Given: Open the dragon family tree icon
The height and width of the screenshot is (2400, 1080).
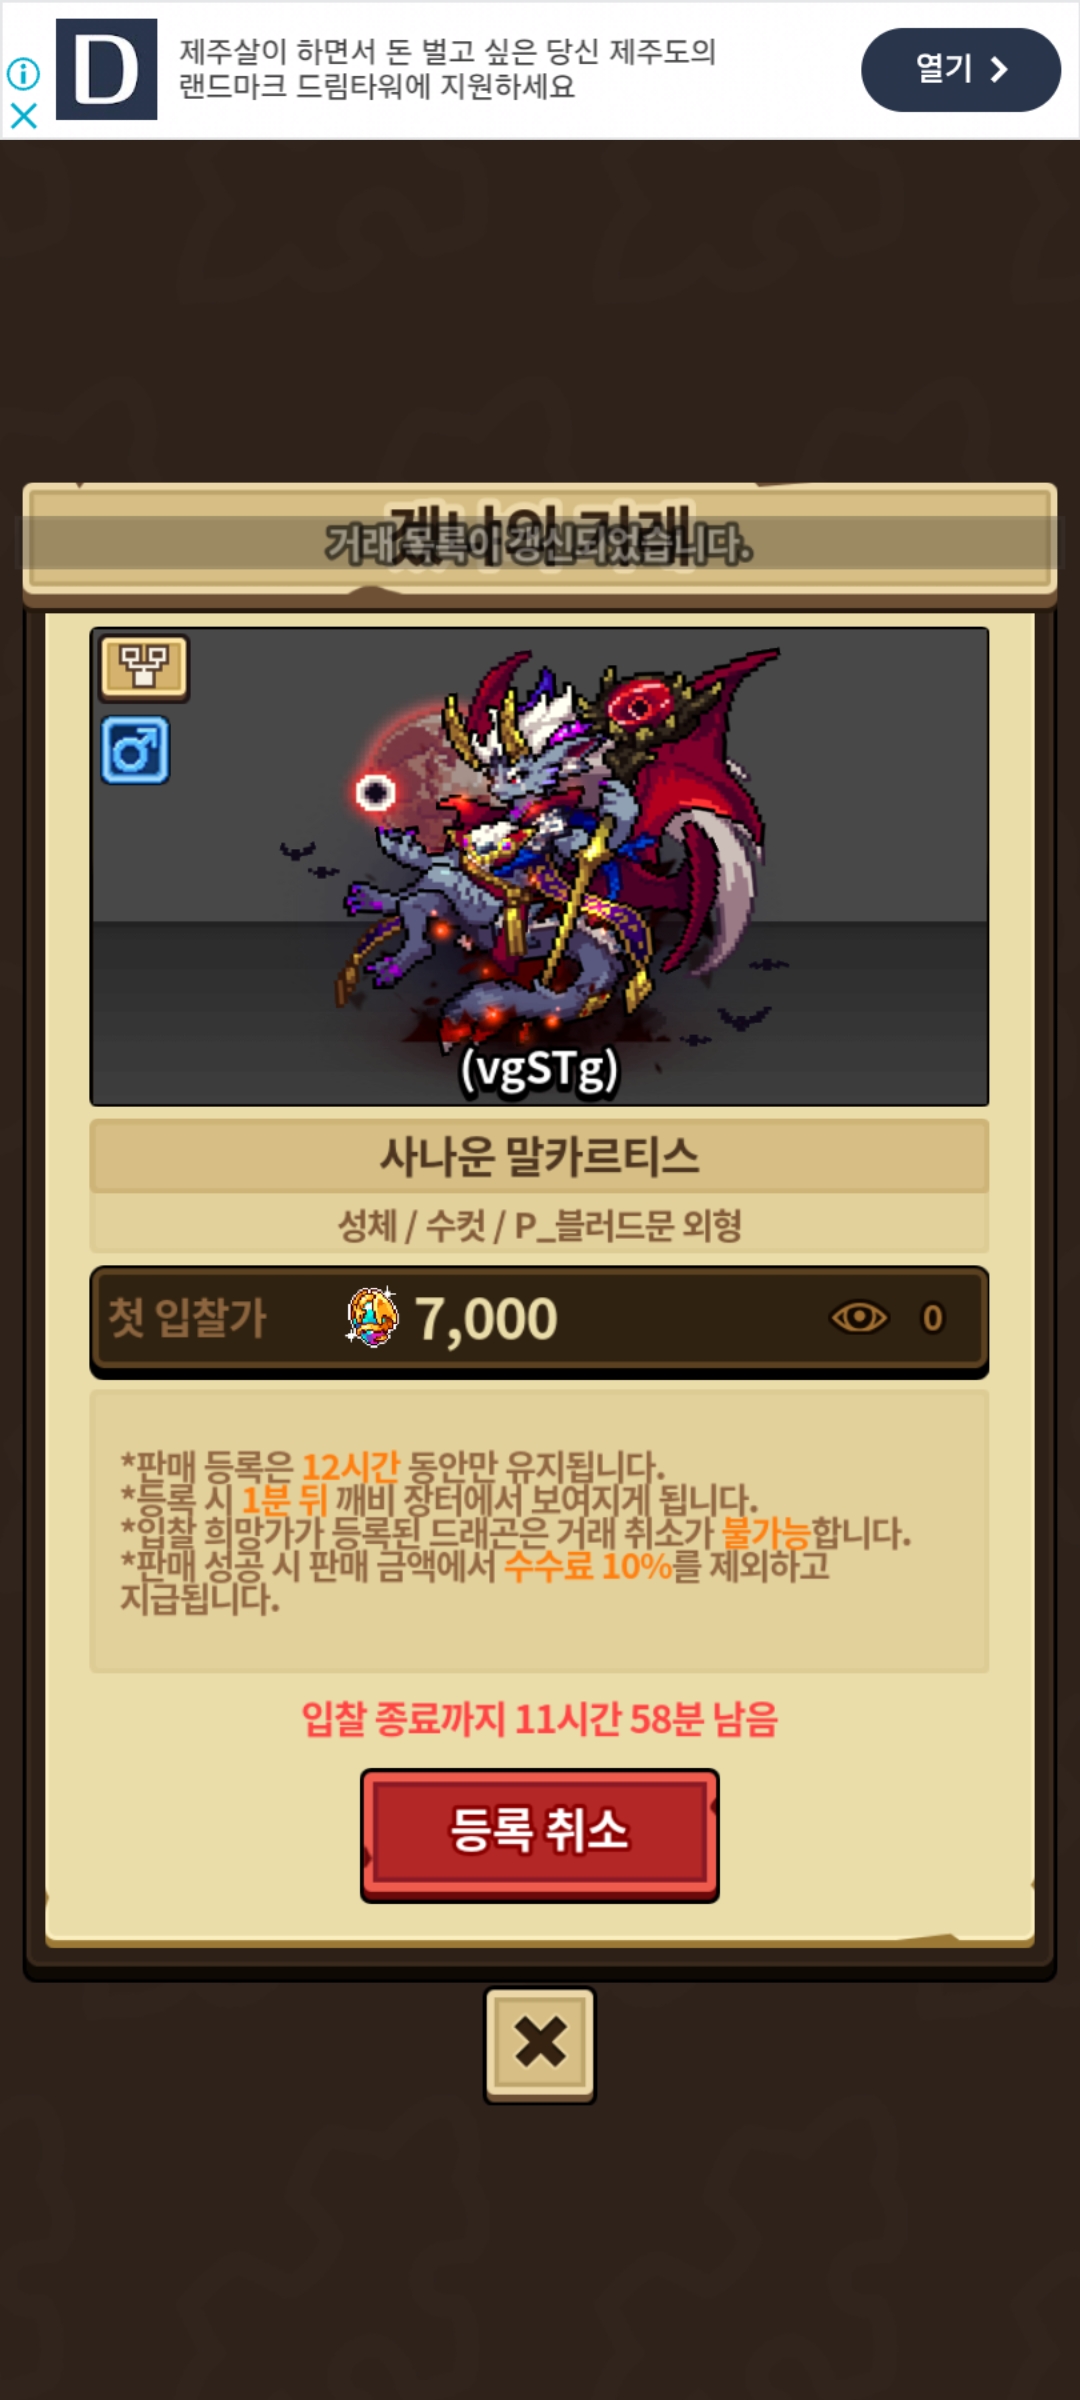Looking at the screenshot, I should click(x=144, y=667).
